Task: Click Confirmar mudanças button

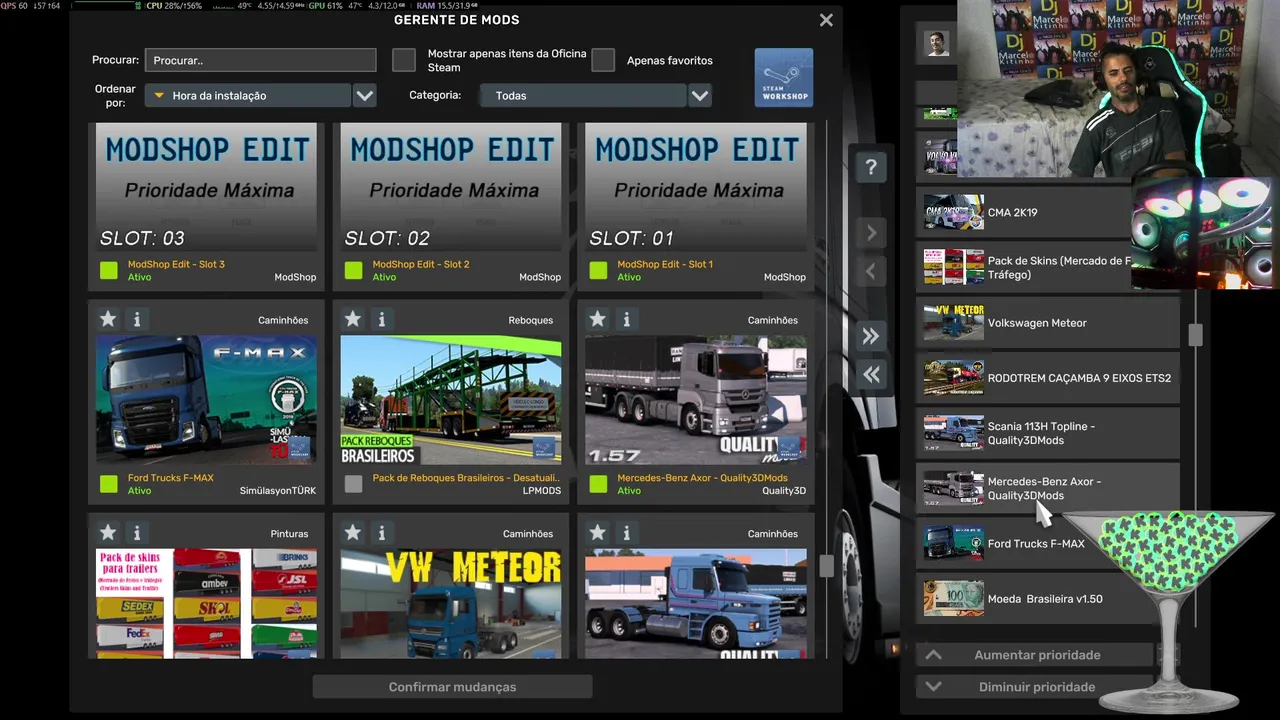Action: [452, 687]
